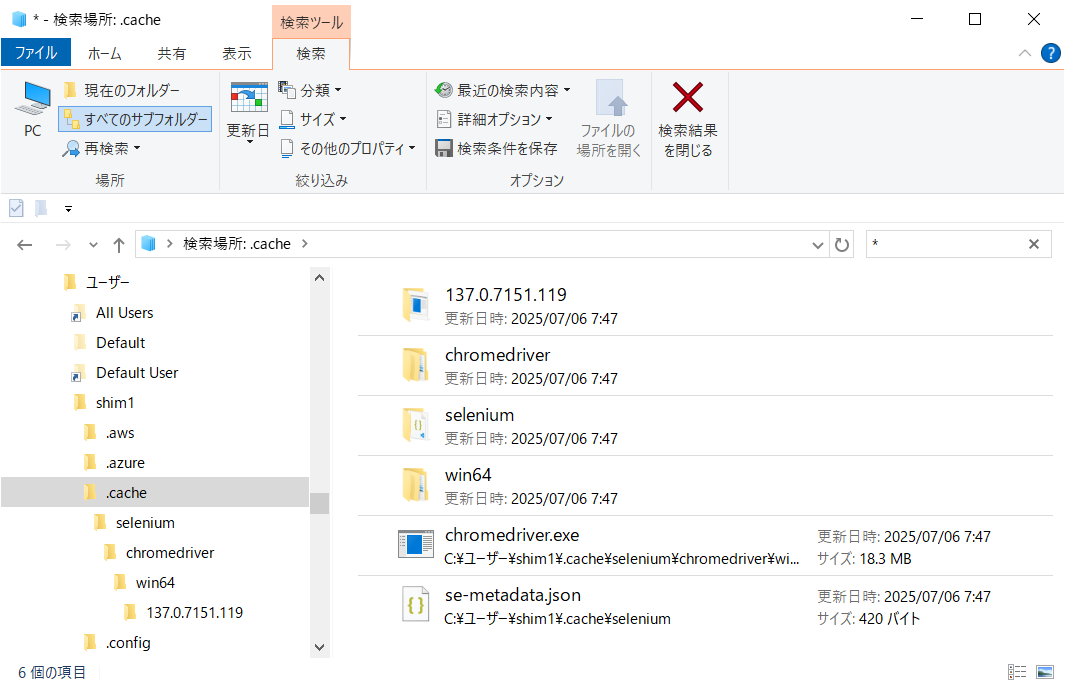Switch to the 表示 ribbon tab
Image resolution: width=1065 pixels, height=688 pixels.
(x=236, y=53)
